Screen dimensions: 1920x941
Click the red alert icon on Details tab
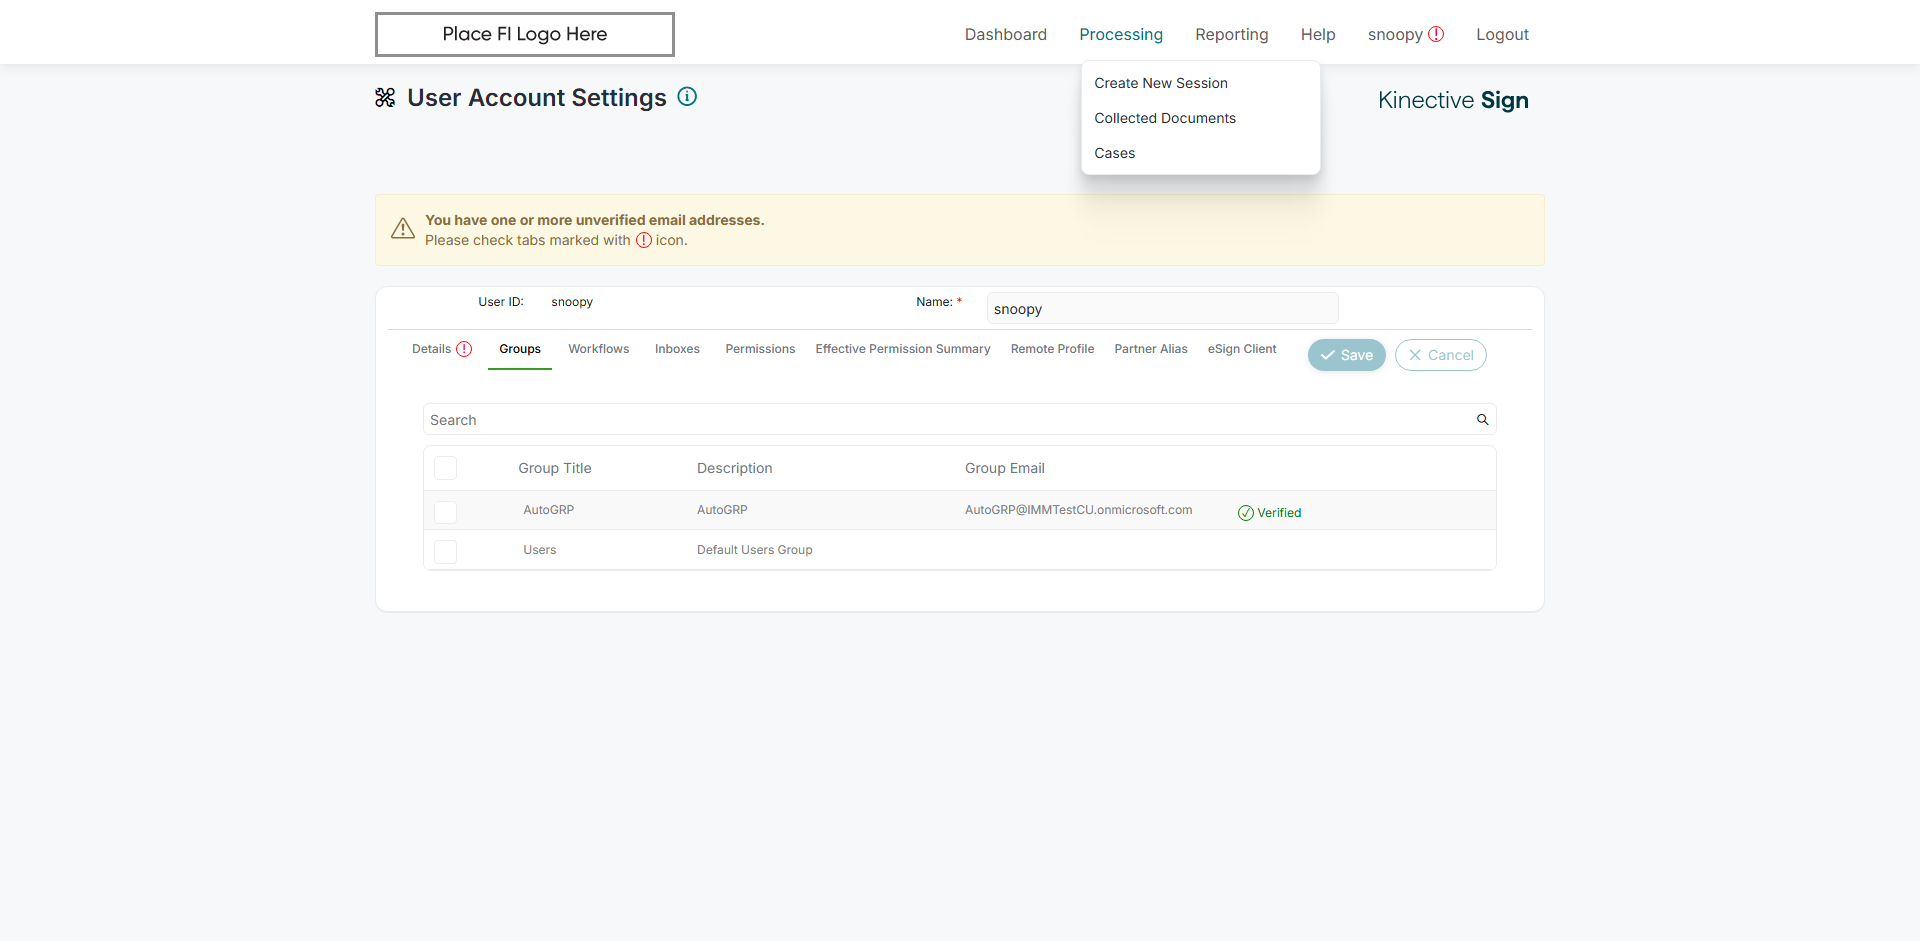pyautogui.click(x=464, y=349)
